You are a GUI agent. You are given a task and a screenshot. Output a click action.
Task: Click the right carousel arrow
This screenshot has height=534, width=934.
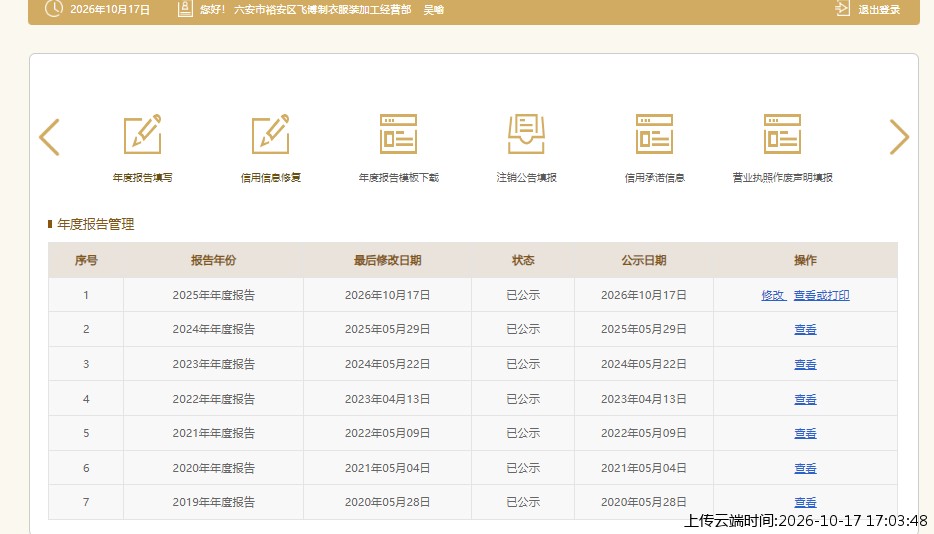point(899,137)
